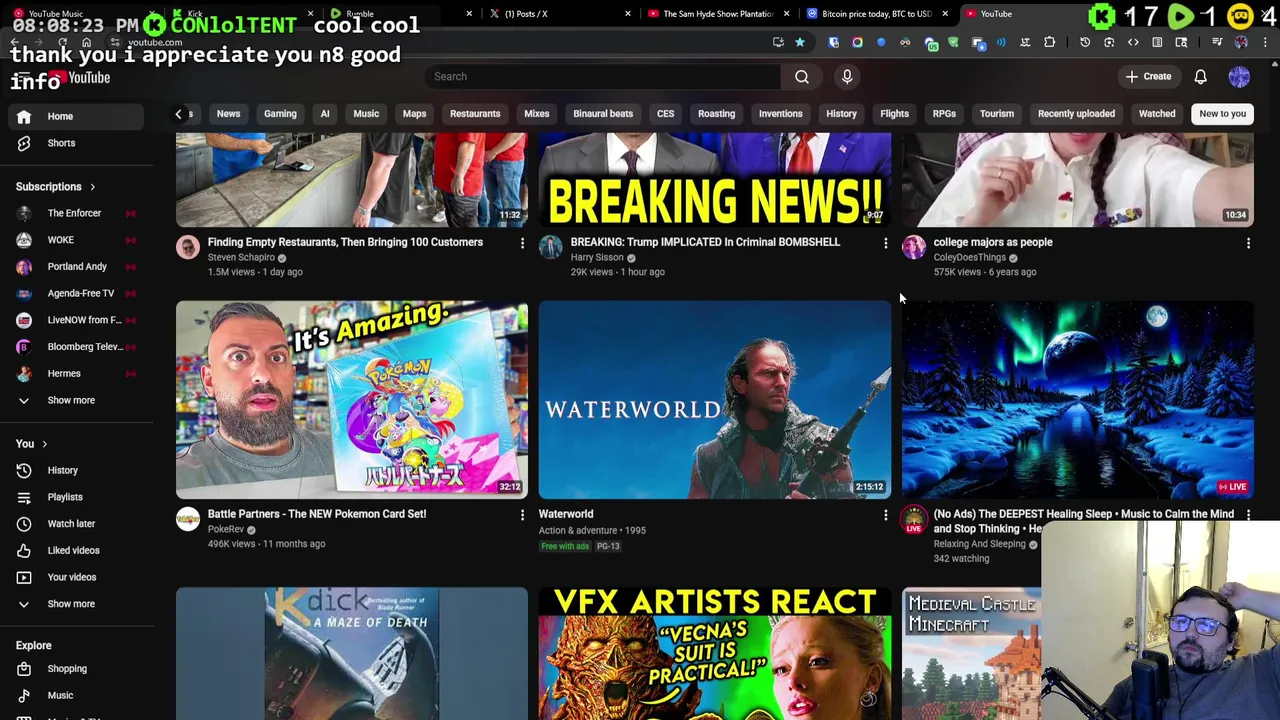The width and height of the screenshot is (1280, 720).
Task: Play the Battle Partners Pokemon thumbnail
Action: pyautogui.click(x=352, y=400)
